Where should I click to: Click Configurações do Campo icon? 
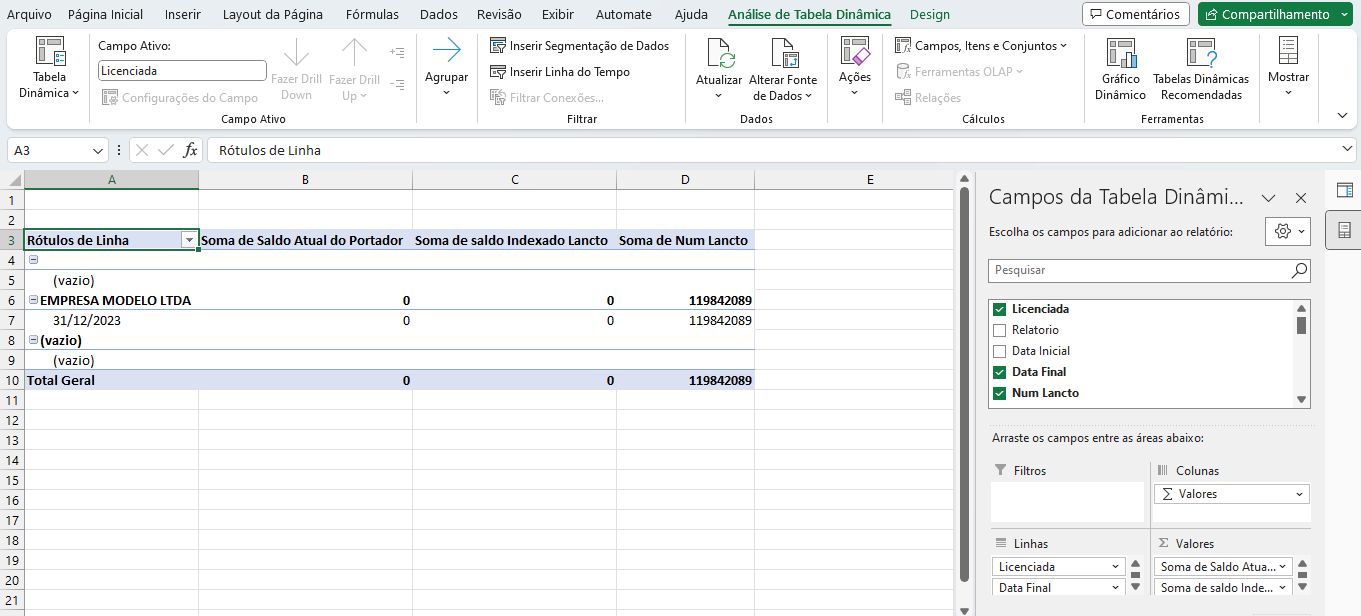(x=109, y=98)
